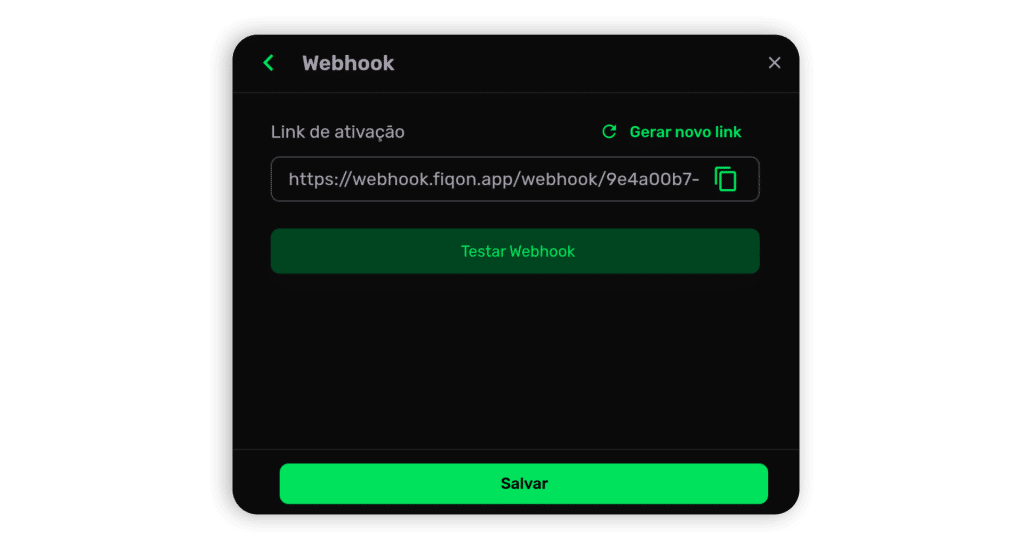Run a webhook test

(515, 251)
